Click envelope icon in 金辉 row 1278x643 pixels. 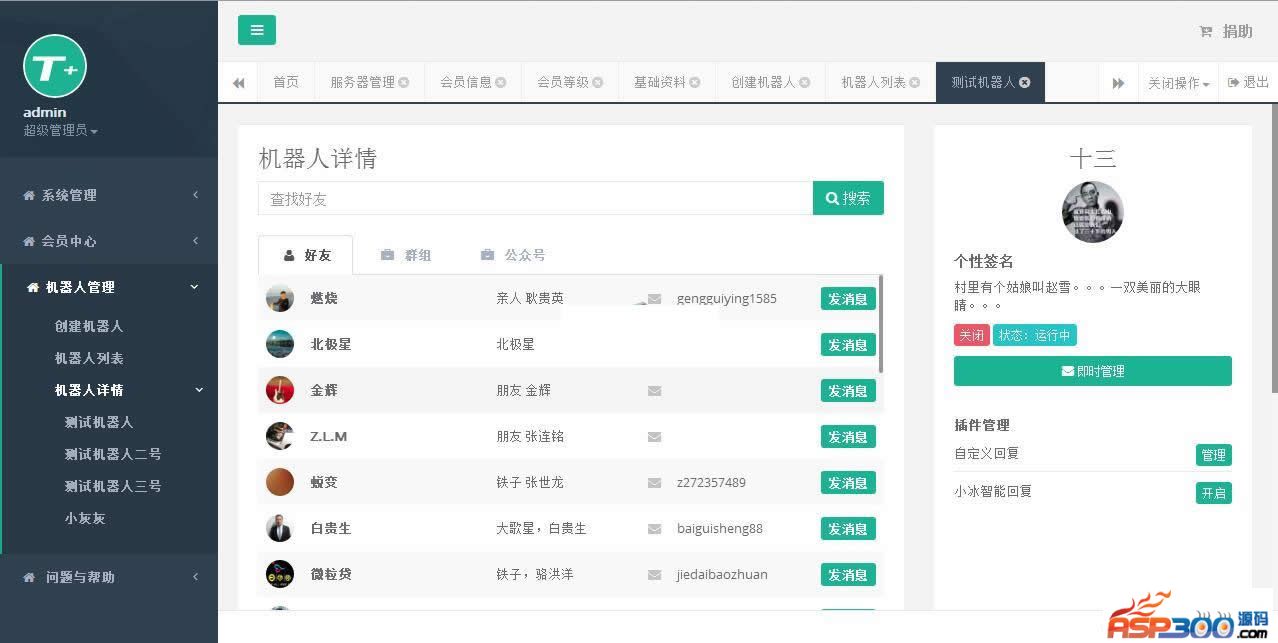pos(654,391)
